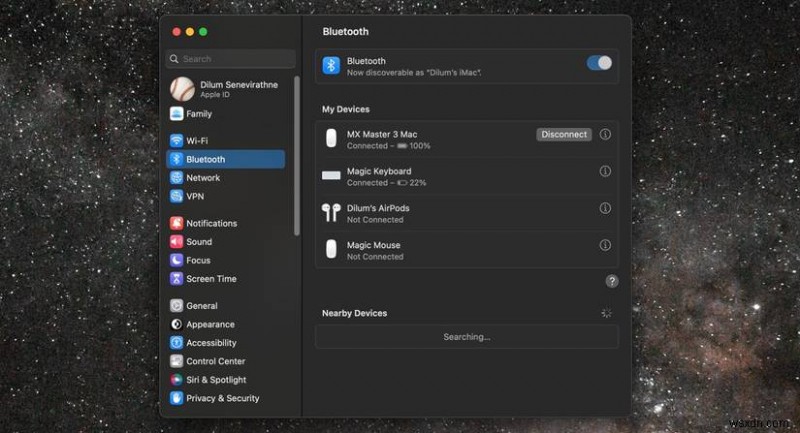This screenshot has width=800, height=433.
Task: Show info for Magic Keyboard
Action: (x=605, y=171)
